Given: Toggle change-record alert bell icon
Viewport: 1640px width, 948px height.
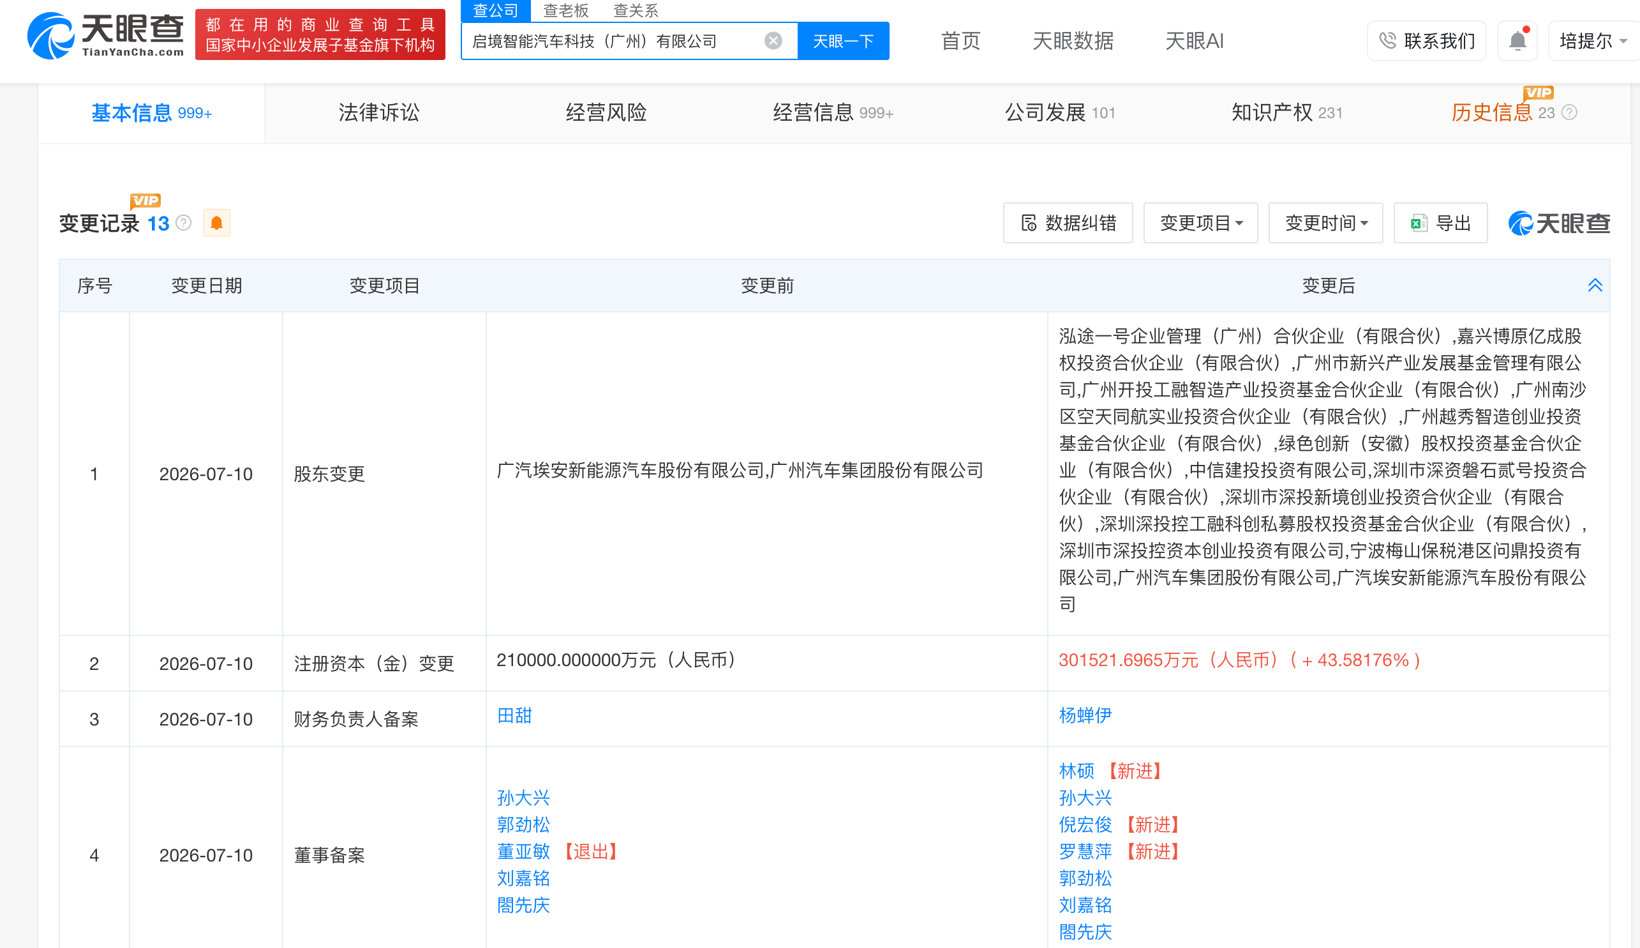Looking at the screenshot, I should pyautogui.click(x=216, y=223).
